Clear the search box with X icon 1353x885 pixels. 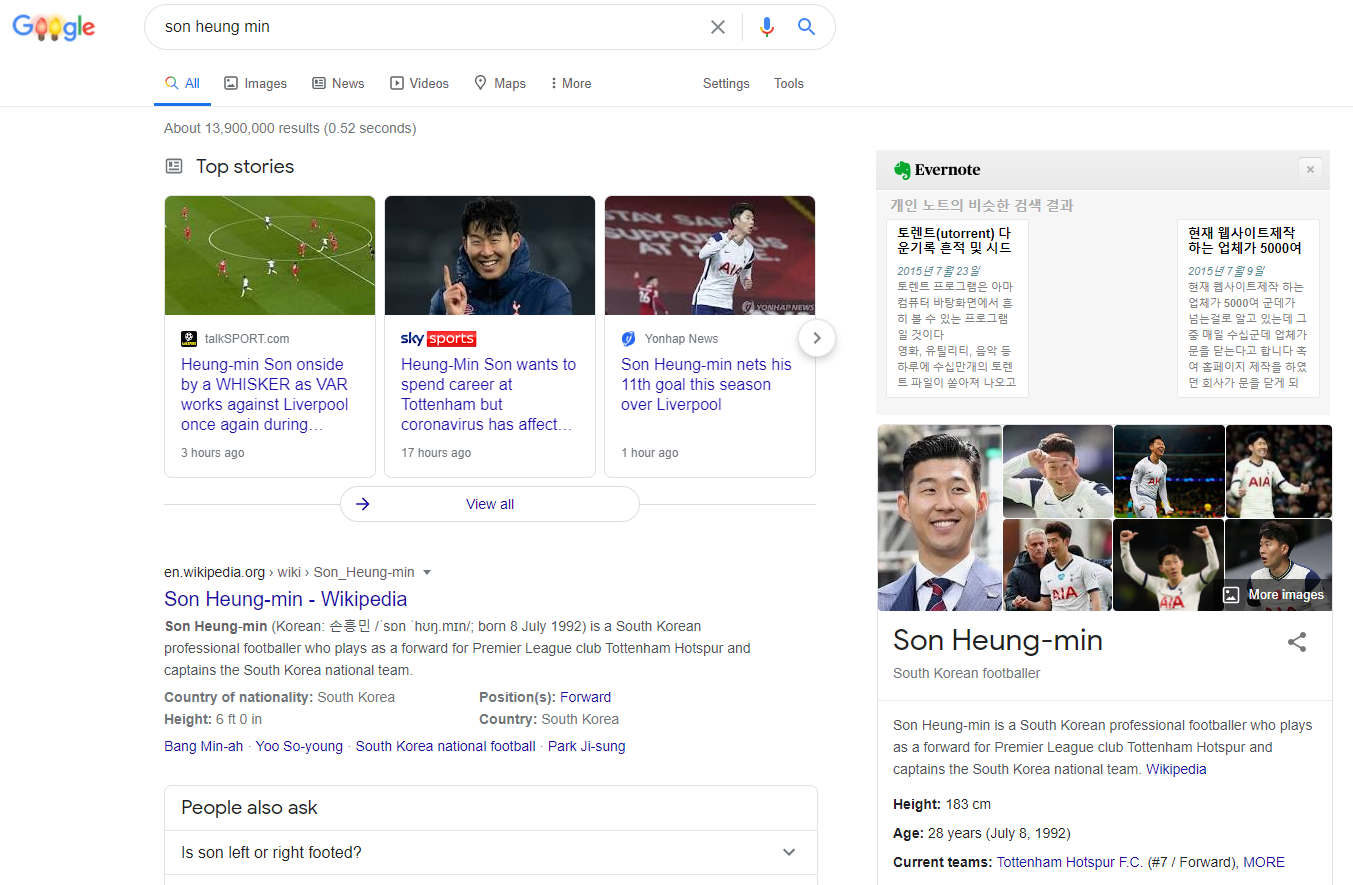(718, 27)
